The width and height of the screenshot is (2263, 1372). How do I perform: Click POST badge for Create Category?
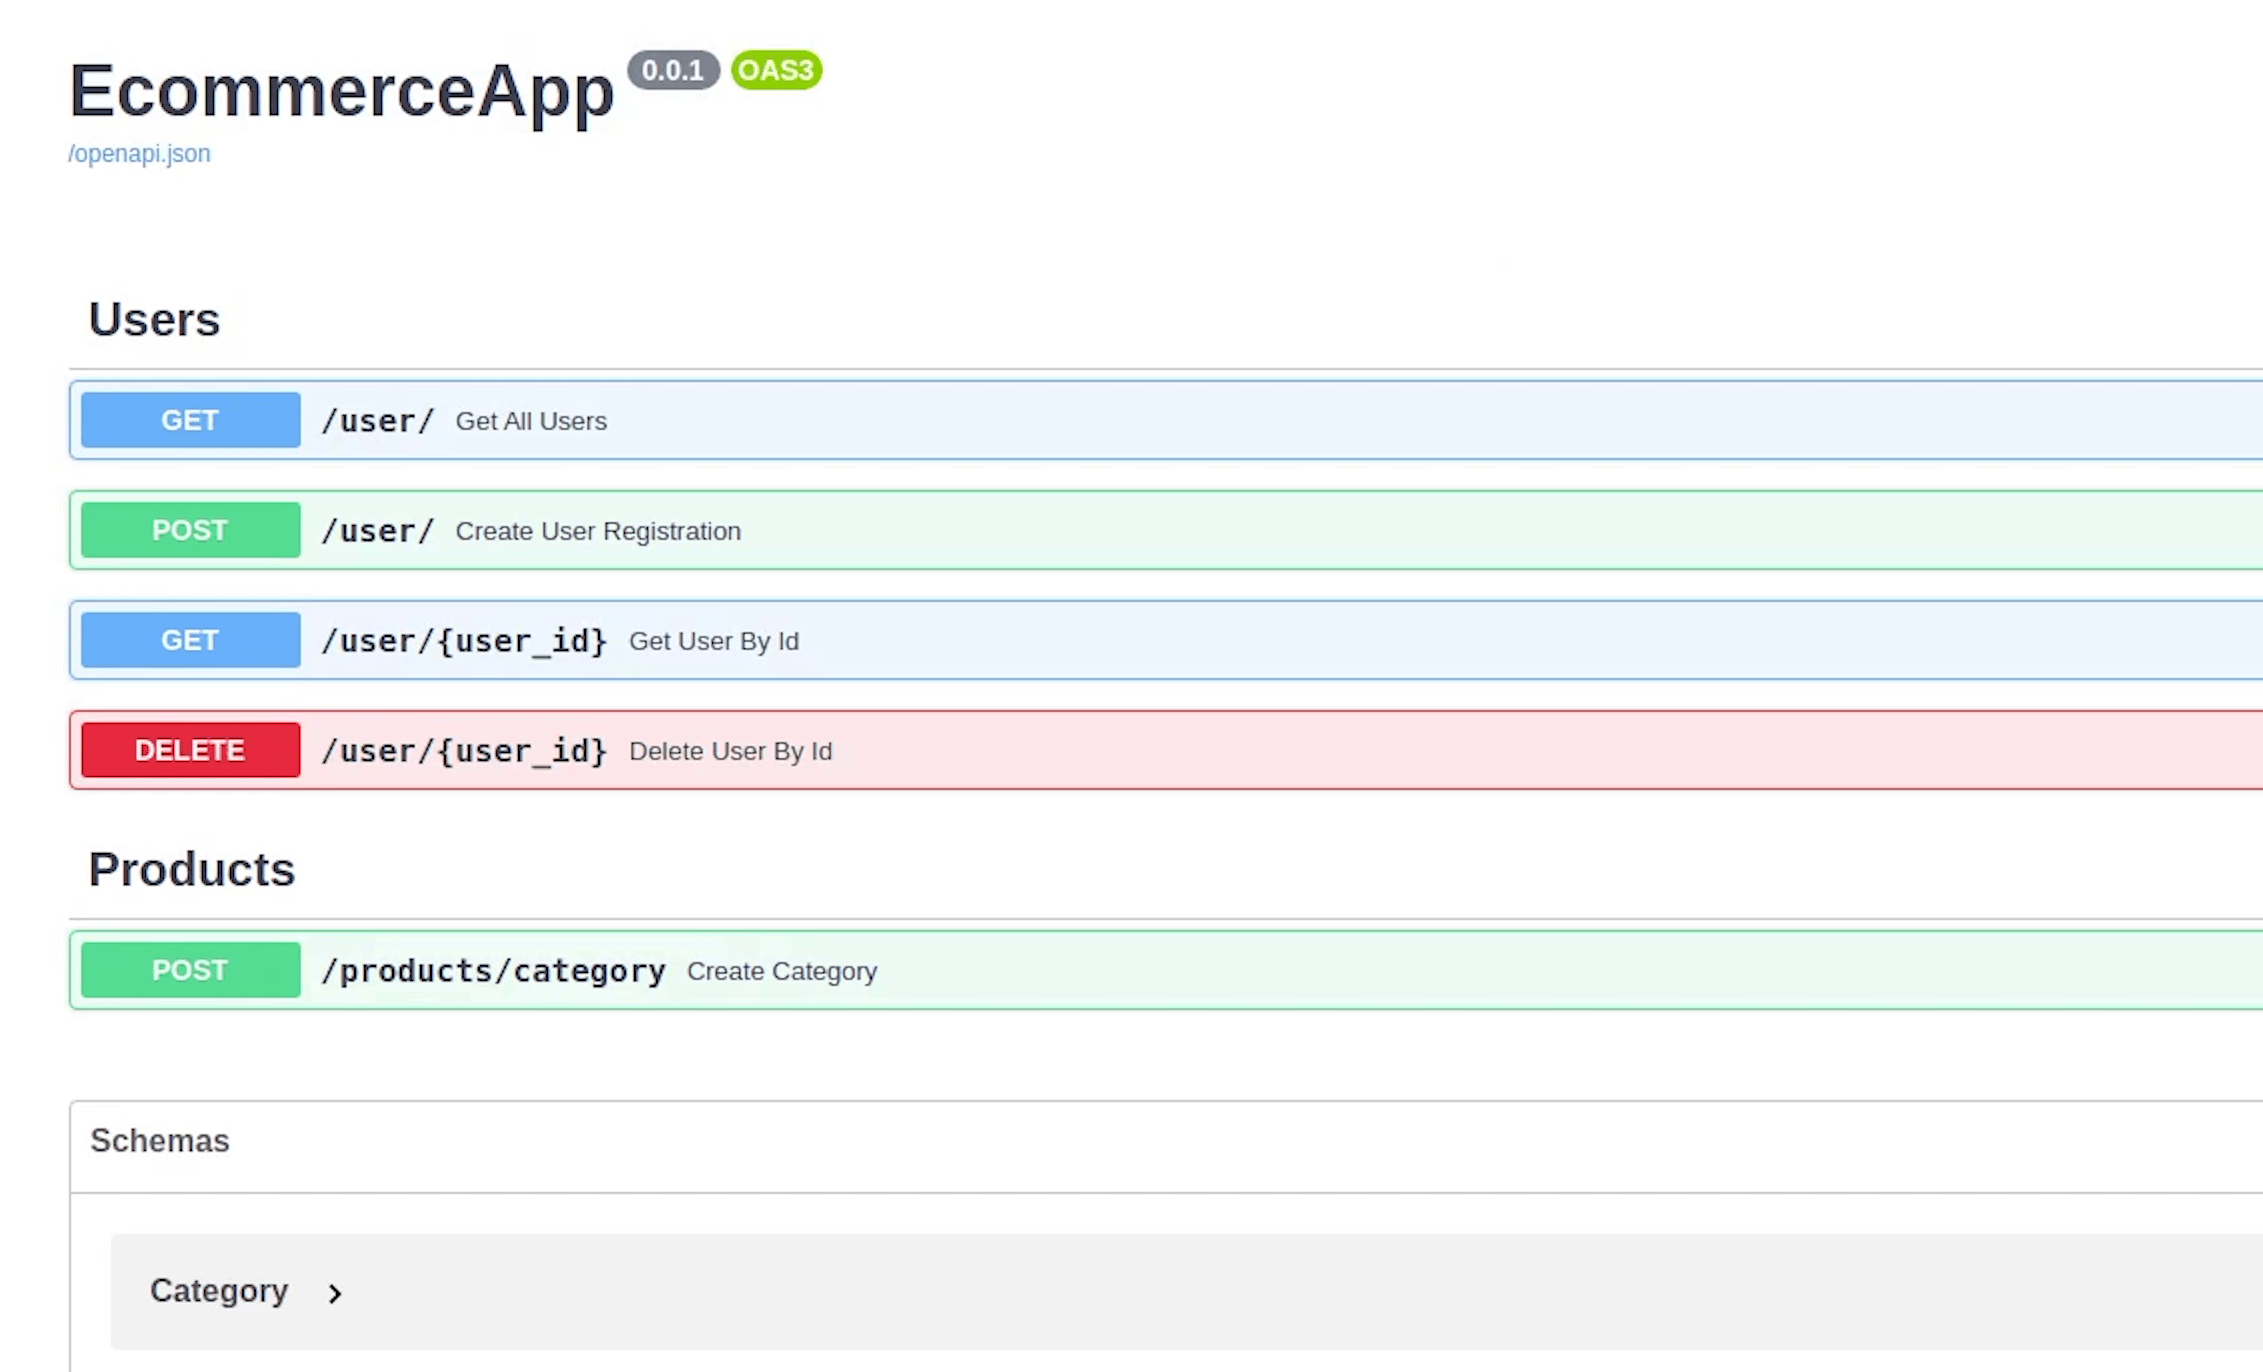[x=190, y=970]
